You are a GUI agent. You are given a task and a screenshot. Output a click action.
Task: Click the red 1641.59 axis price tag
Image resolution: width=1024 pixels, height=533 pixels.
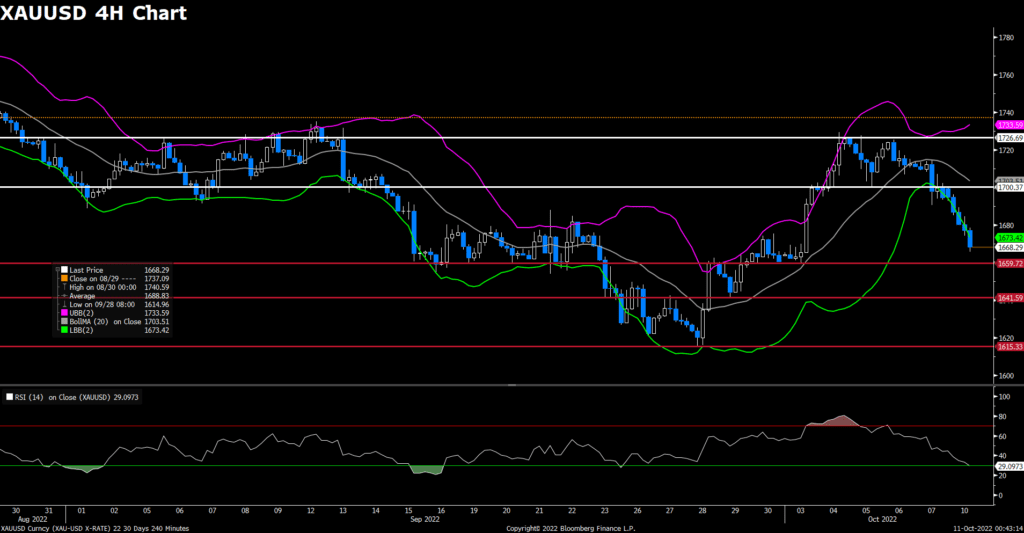pyautogui.click(x=1009, y=298)
